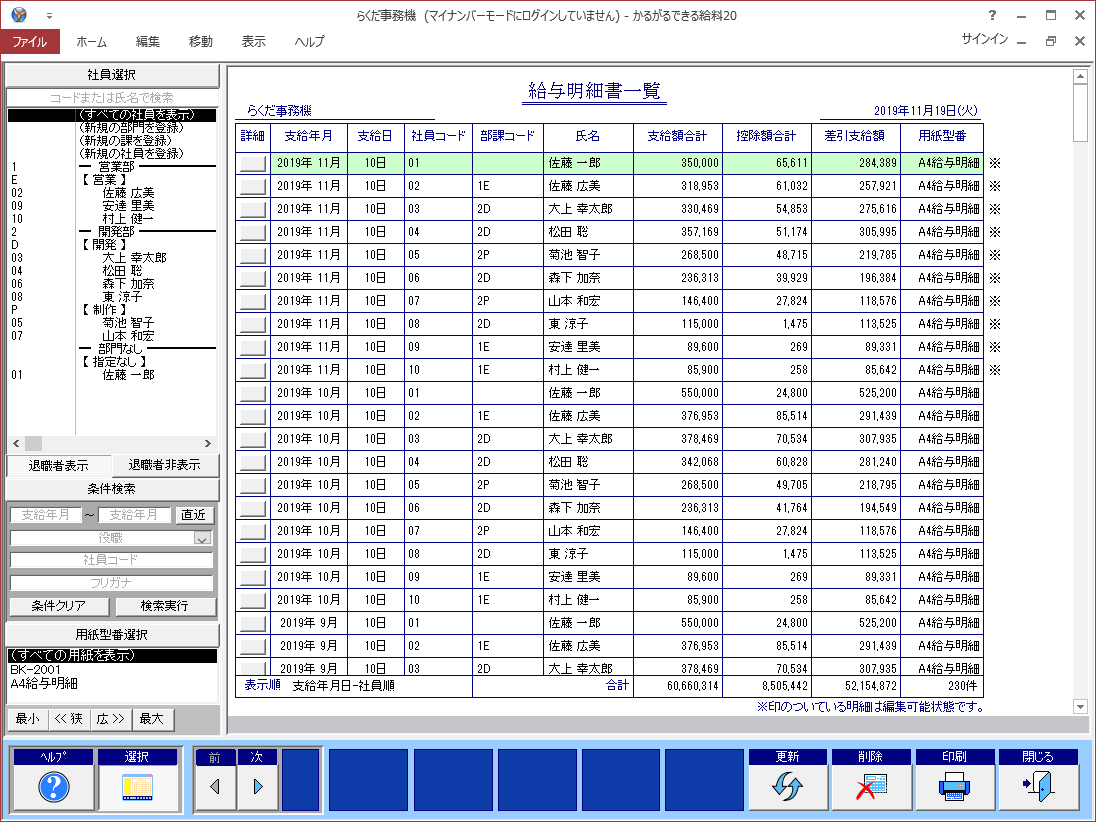
Task: Toggle 退職者非表示 option
Action: [x=164, y=465]
